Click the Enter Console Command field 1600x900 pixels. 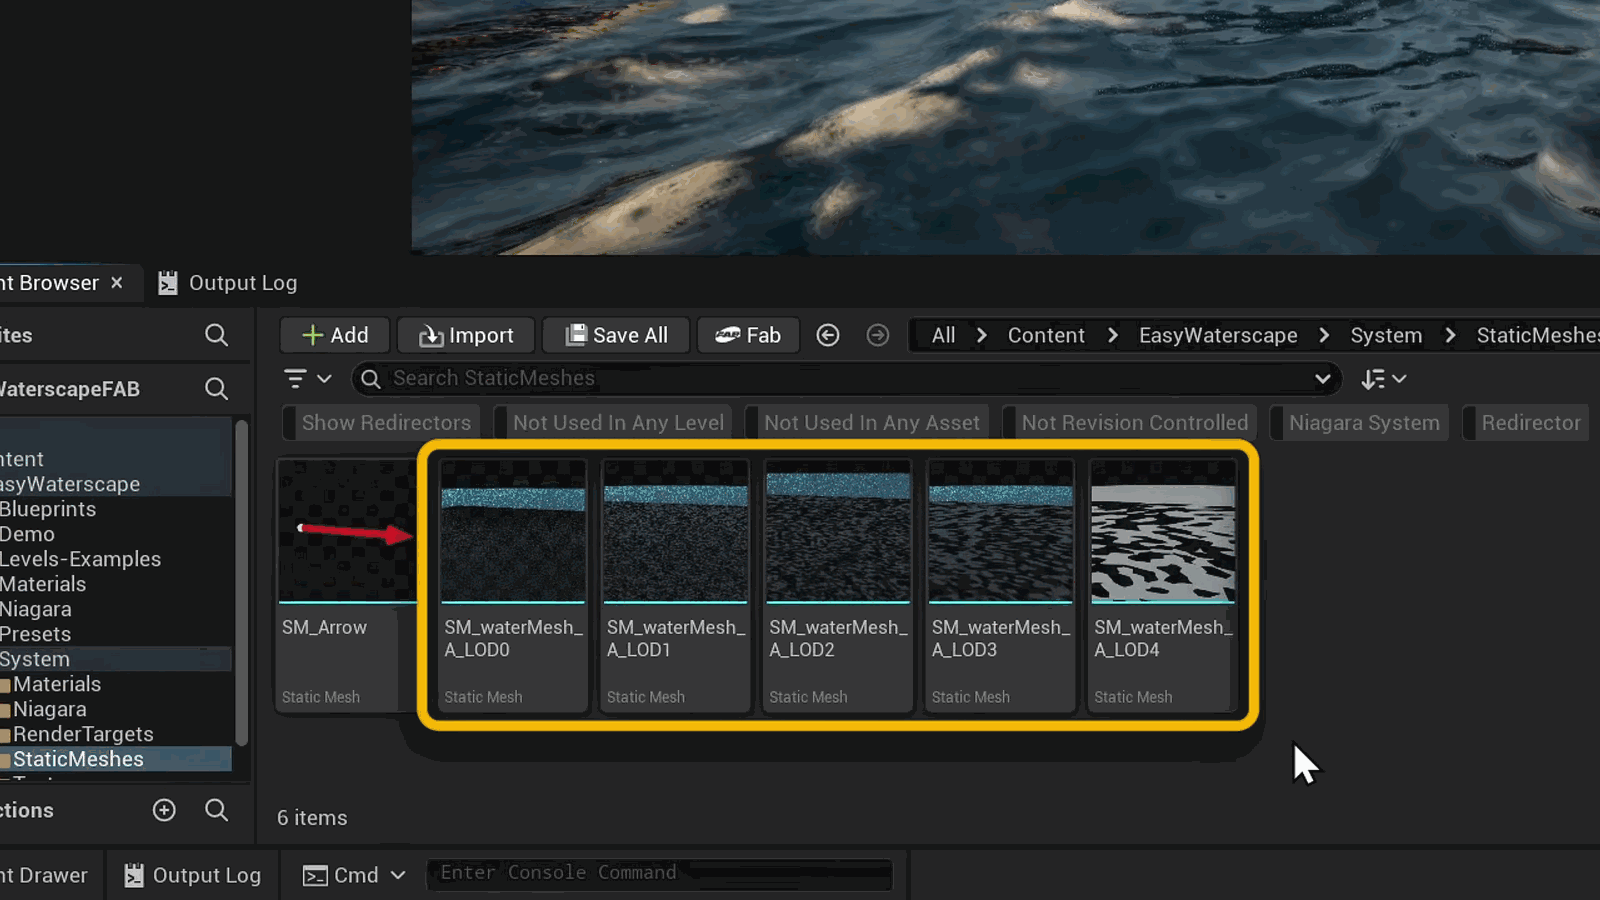[660, 873]
